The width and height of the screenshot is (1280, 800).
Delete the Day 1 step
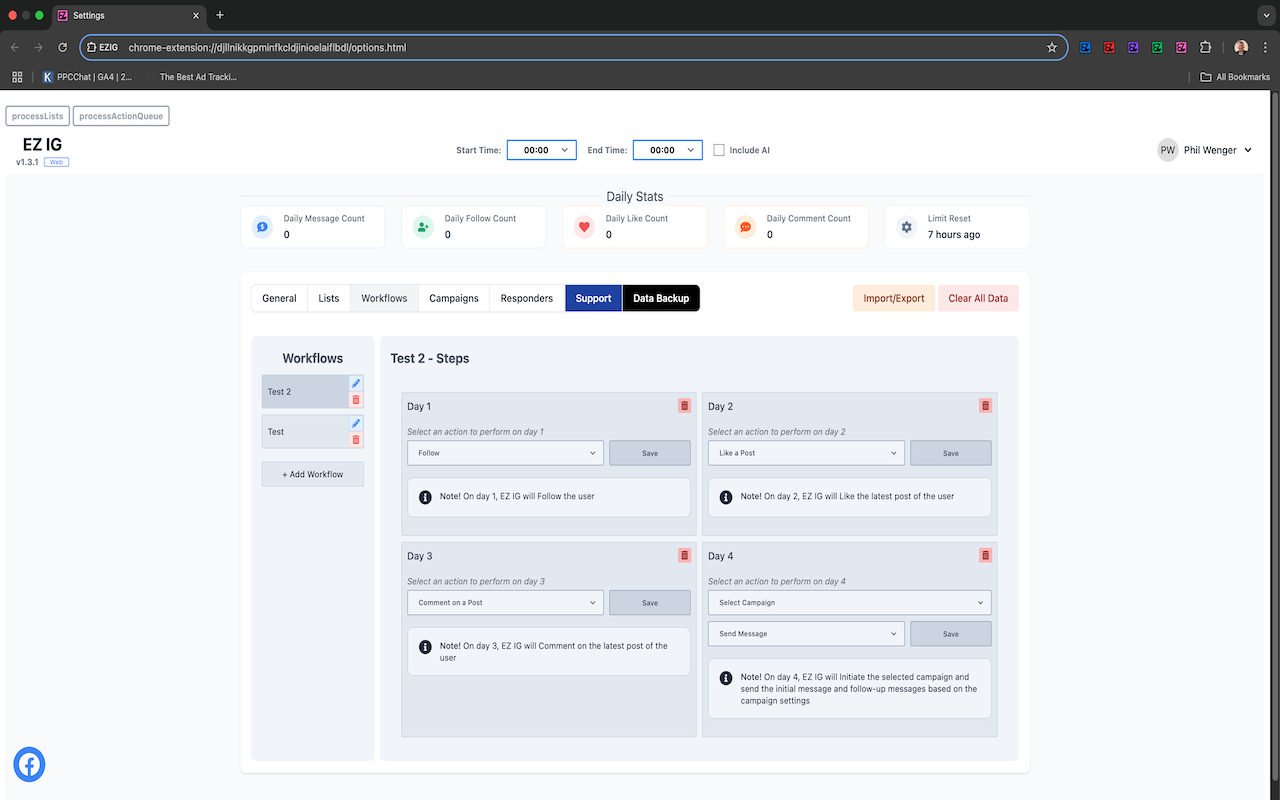coord(684,406)
